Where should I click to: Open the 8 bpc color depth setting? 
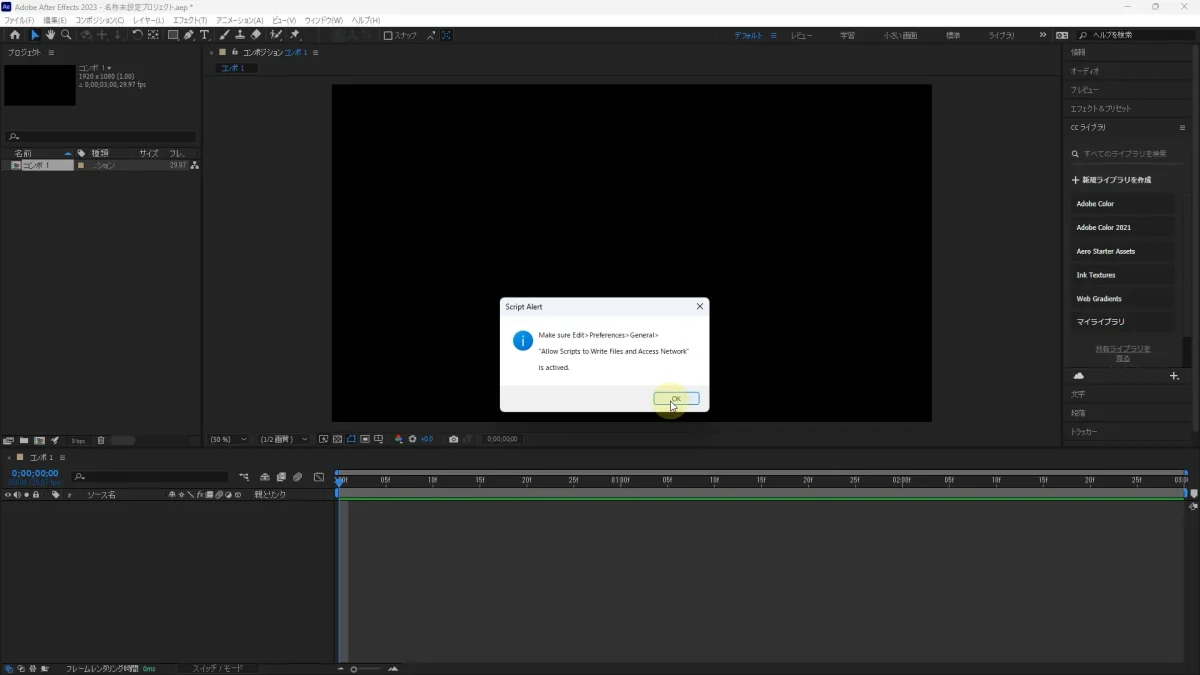click(78, 440)
